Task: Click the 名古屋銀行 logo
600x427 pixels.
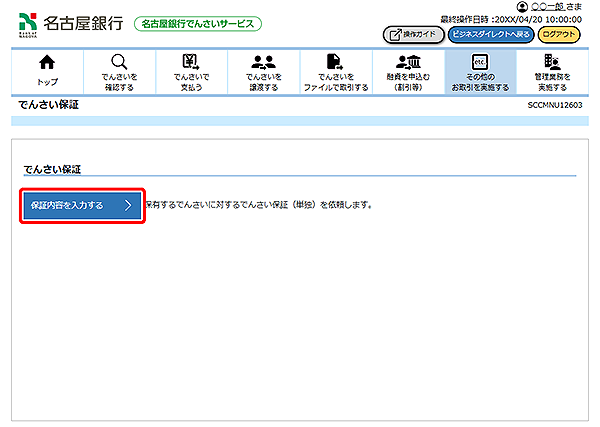Action: 69,23
